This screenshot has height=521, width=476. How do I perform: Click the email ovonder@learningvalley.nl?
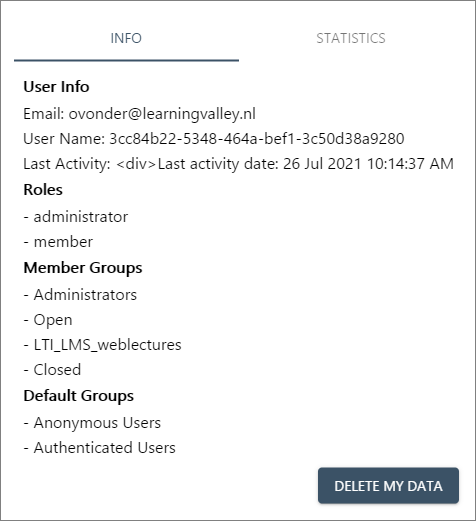pyautogui.click(x=162, y=114)
